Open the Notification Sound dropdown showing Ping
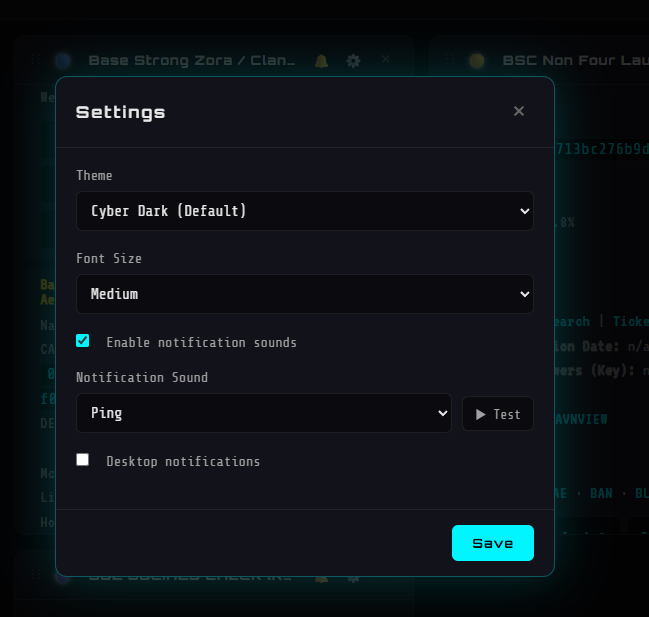This screenshot has width=649, height=617. [x=264, y=413]
